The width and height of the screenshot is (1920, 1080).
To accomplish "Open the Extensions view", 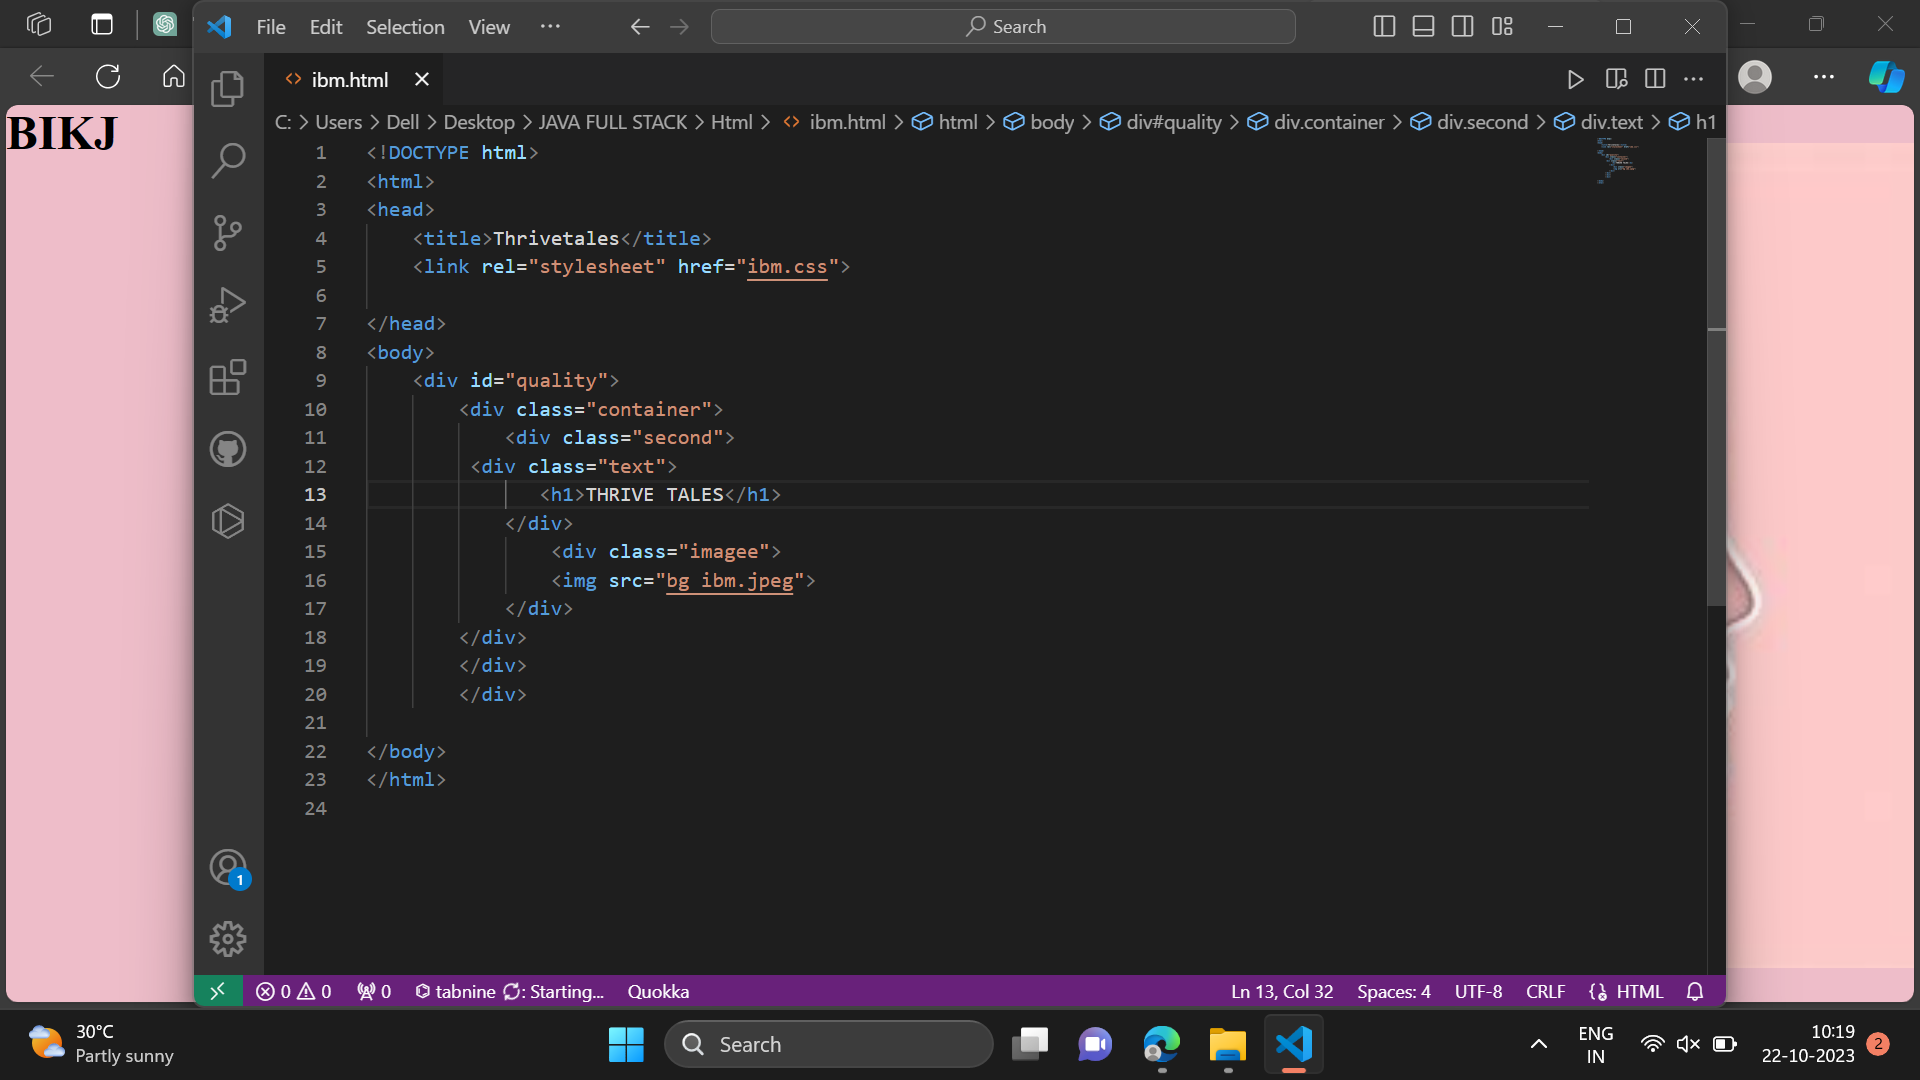I will pos(228,378).
